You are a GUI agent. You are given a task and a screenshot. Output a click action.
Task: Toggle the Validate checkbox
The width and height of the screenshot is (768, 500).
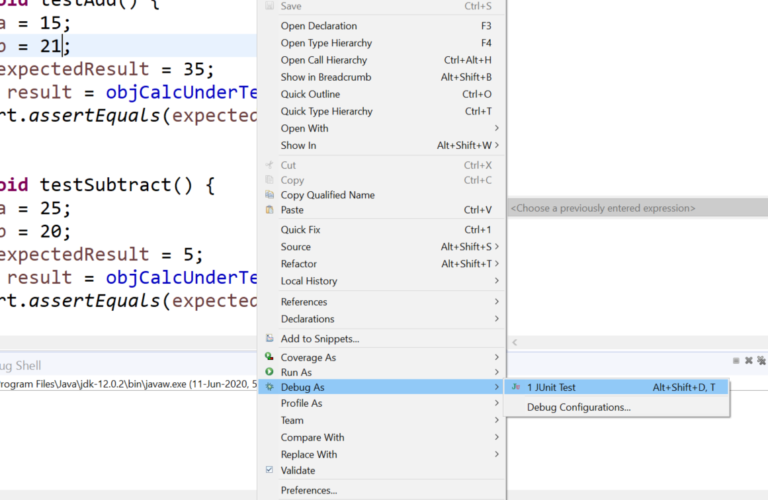[x=269, y=470]
